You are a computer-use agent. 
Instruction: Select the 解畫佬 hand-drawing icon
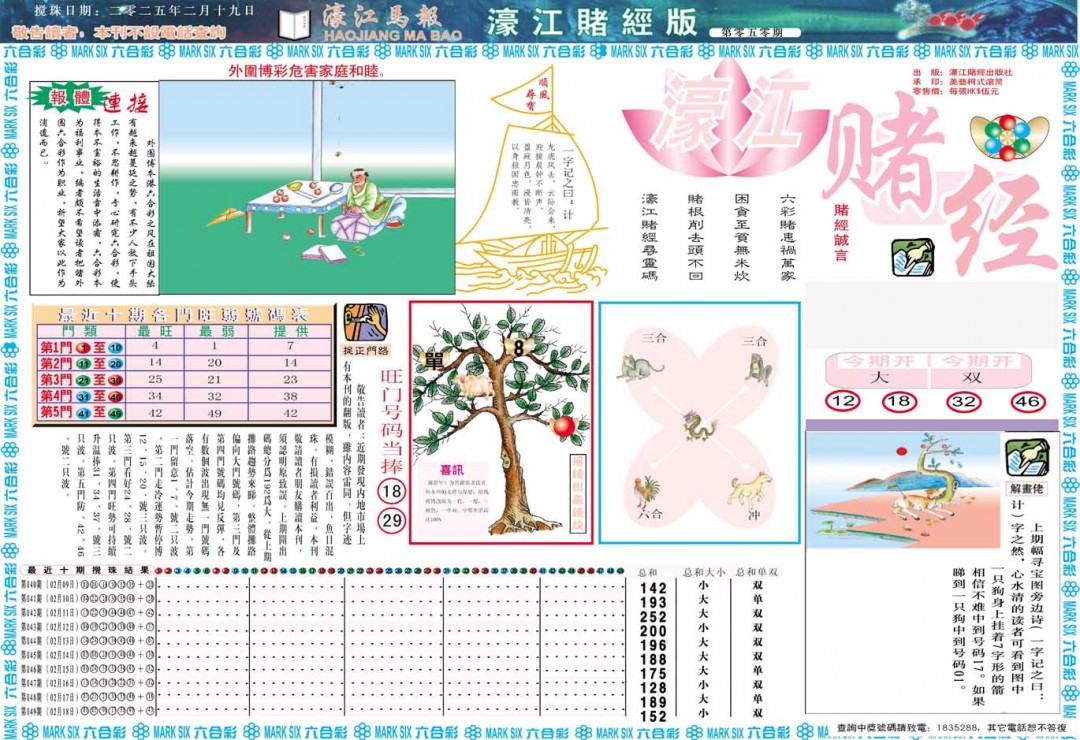coord(1027,457)
